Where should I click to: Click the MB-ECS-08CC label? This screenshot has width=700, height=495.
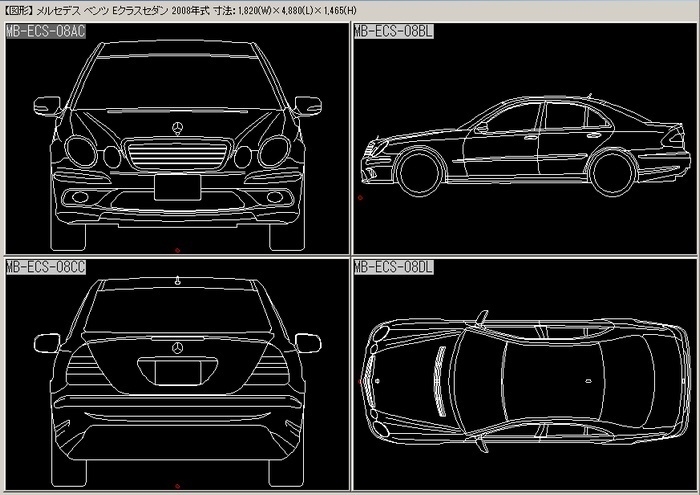pyautogui.click(x=46, y=267)
